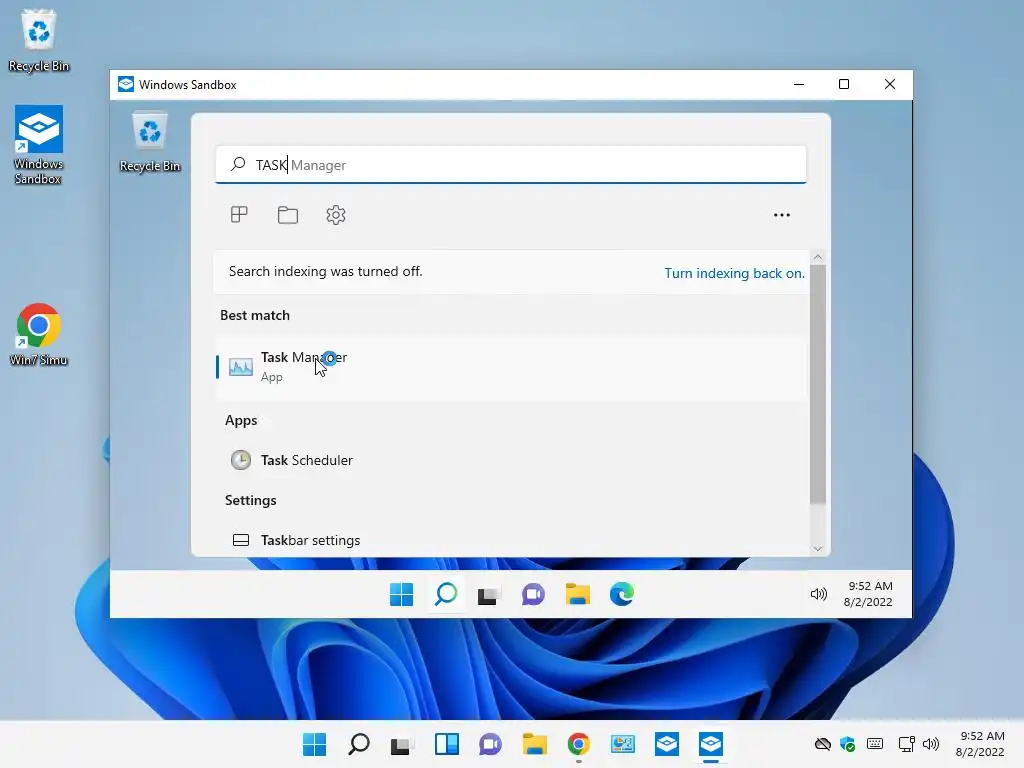This screenshot has width=1024, height=768.
Task: Open File Explorer on Sandbox taskbar
Action: (x=577, y=594)
